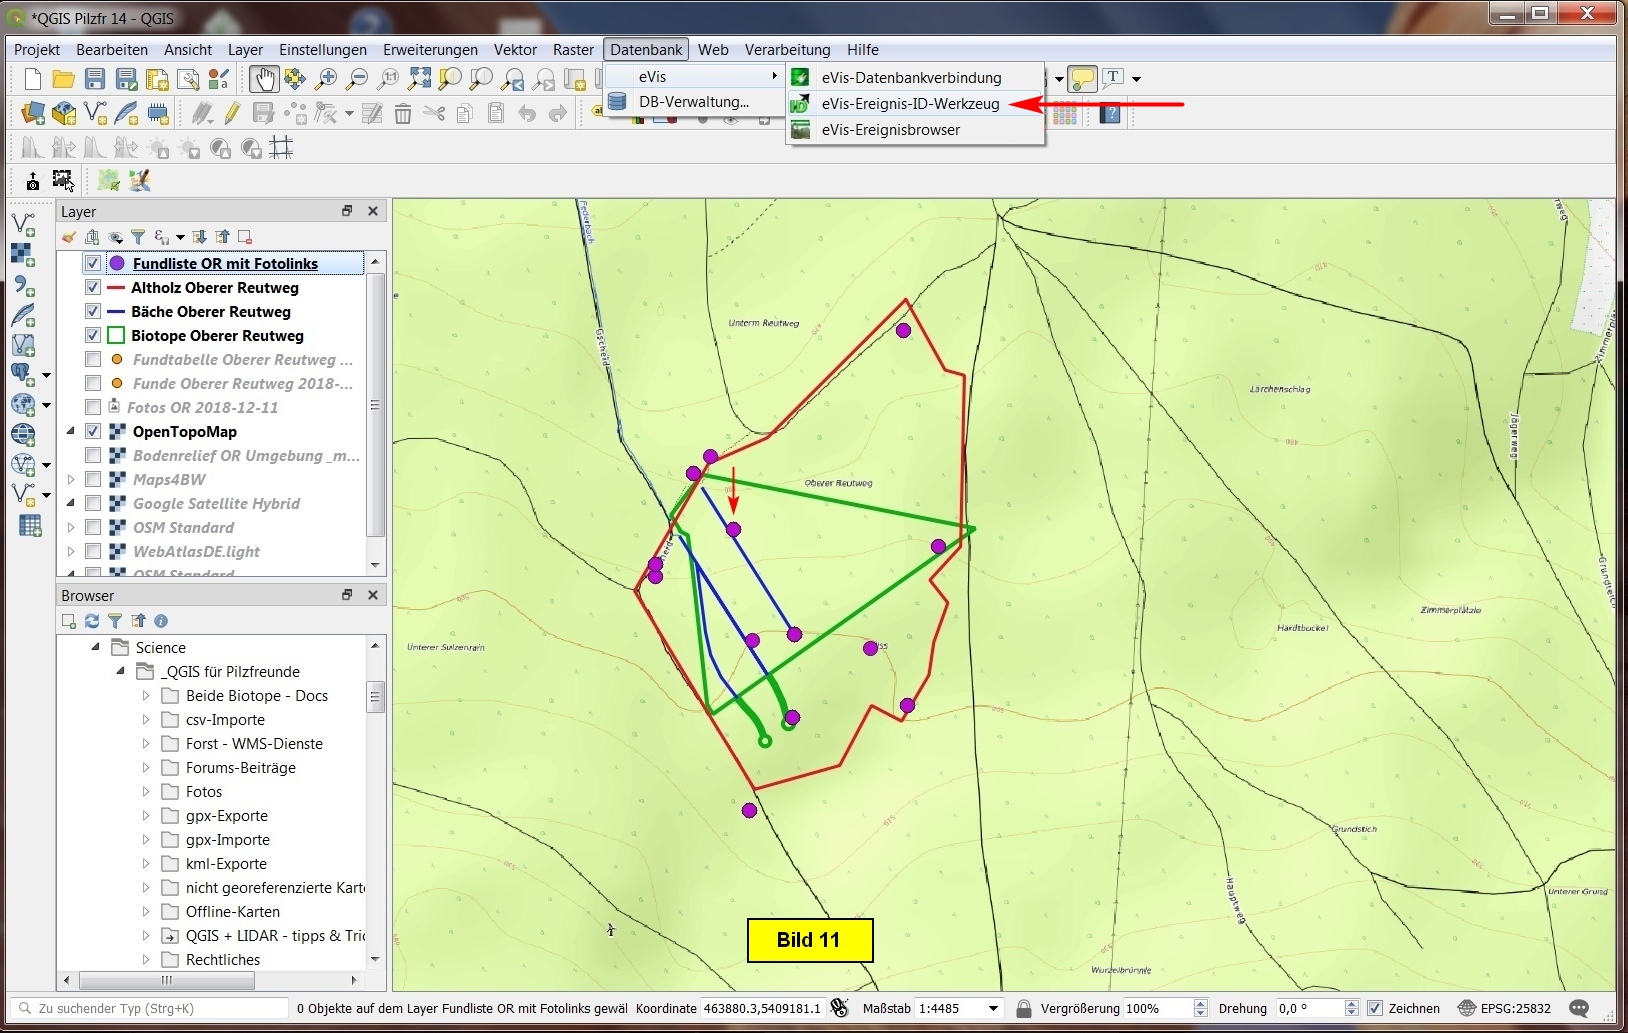Toggle the Zeichnen render checkbox
The height and width of the screenshot is (1033, 1628).
coord(1375,1008)
